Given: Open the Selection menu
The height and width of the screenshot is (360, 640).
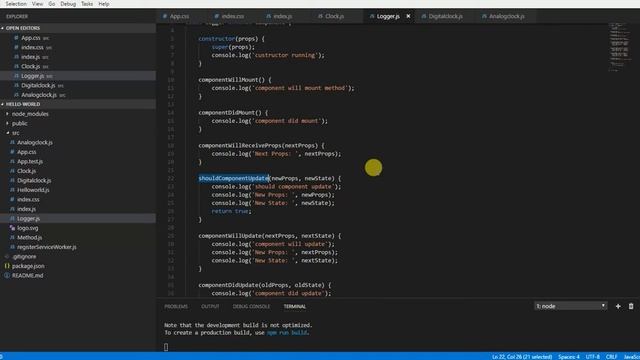Looking at the screenshot, I should (16, 4).
